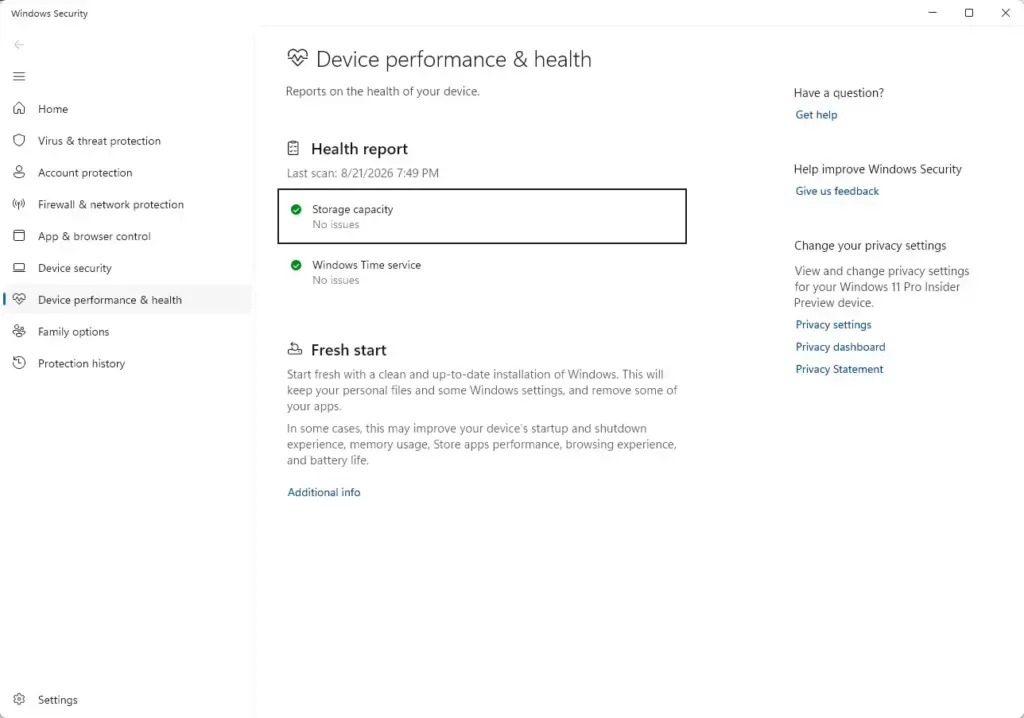Click Give us feedback link
The width and height of the screenshot is (1024, 718).
(x=837, y=191)
